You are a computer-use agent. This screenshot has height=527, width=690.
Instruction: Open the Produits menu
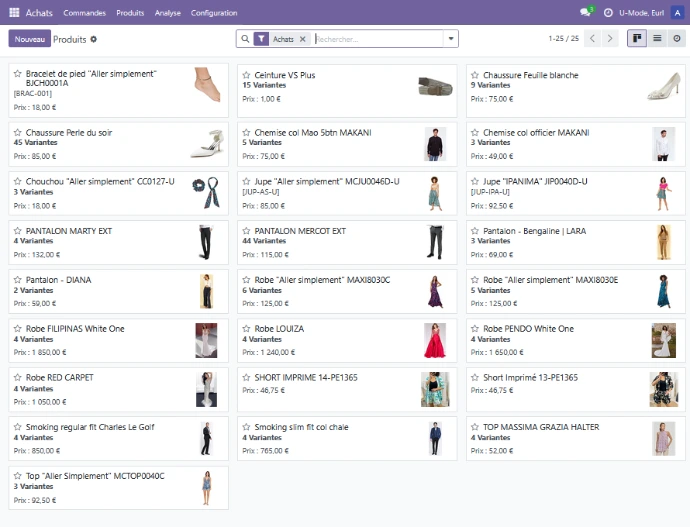click(x=130, y=13)
